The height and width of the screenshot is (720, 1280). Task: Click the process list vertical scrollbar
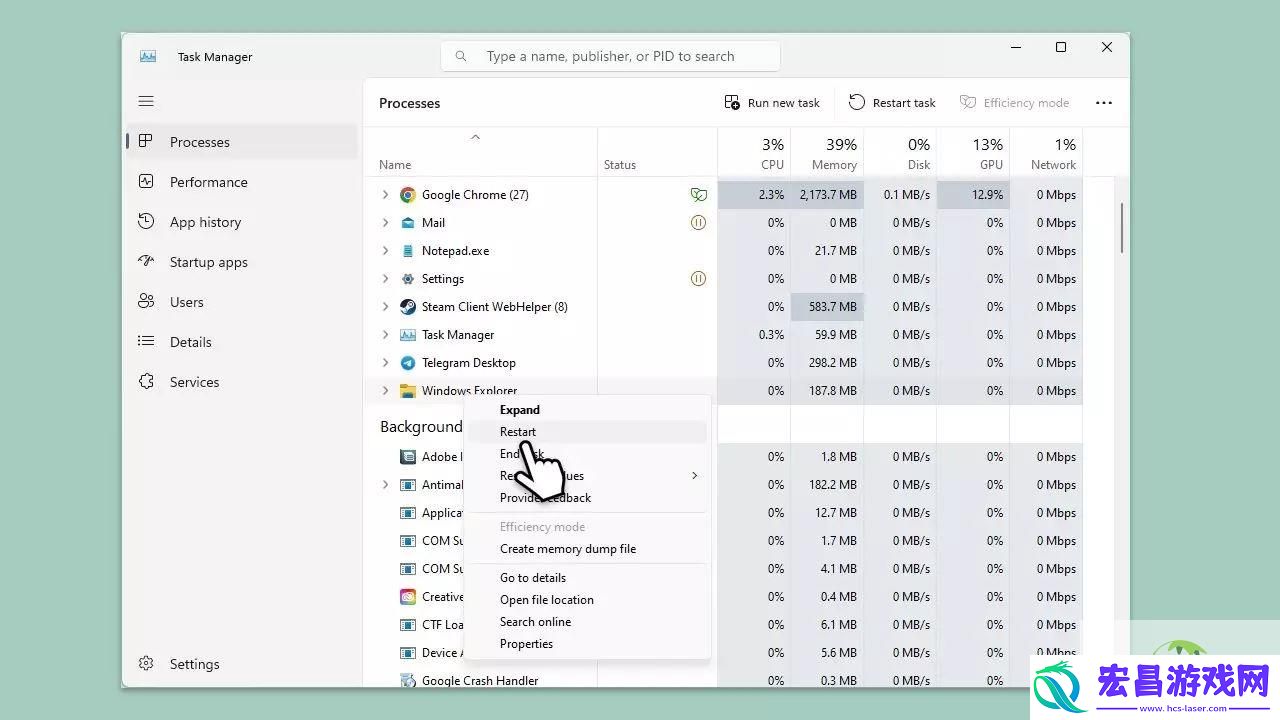point(1122,228)
